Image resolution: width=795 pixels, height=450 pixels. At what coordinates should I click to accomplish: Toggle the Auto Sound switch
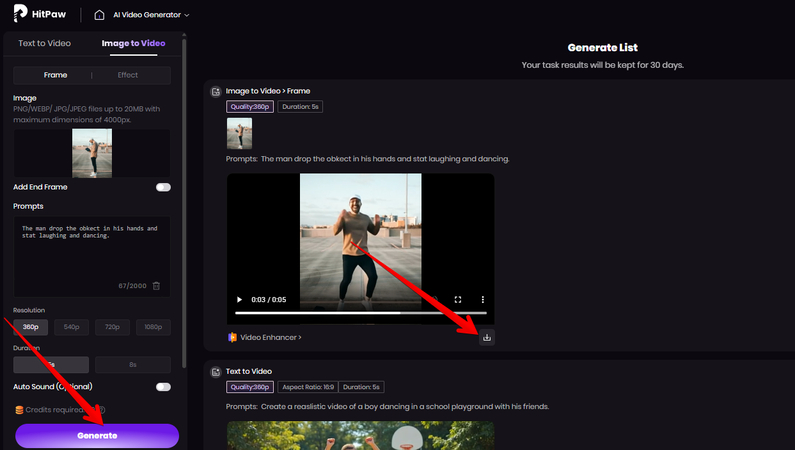(x=163, y=387)
